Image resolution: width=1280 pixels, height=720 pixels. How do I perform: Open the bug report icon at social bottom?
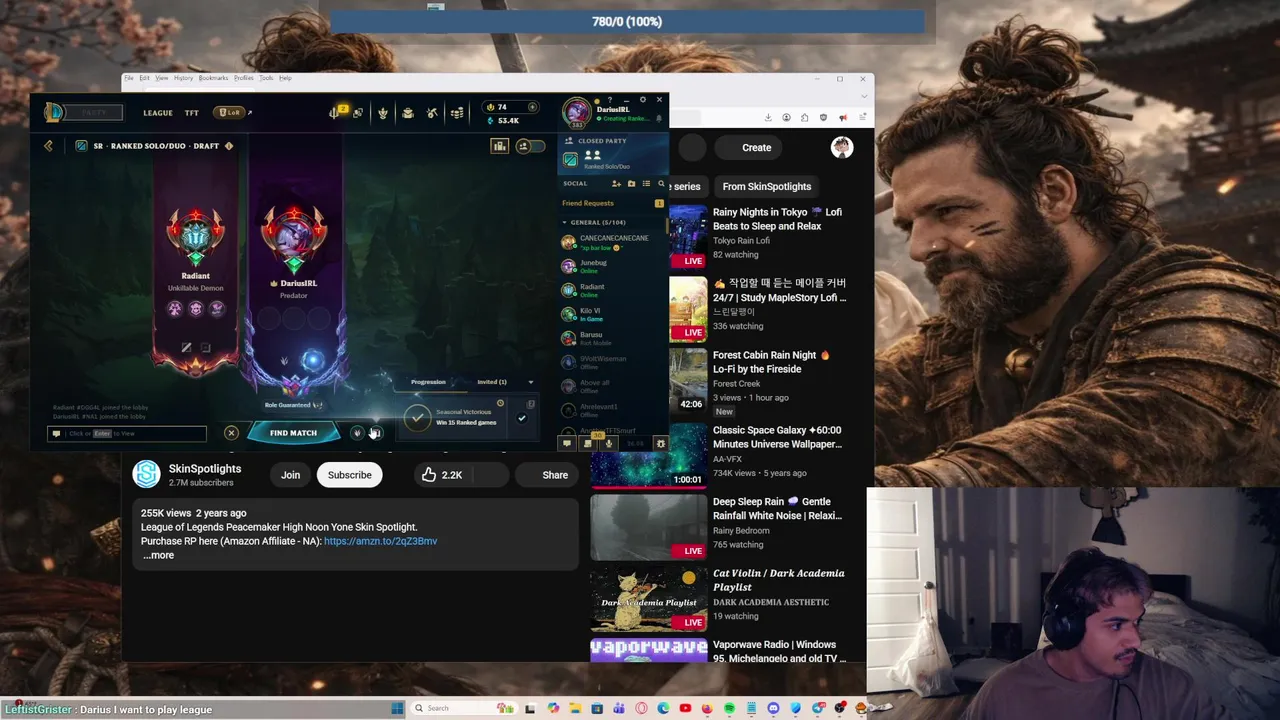(x=660, y=443)
